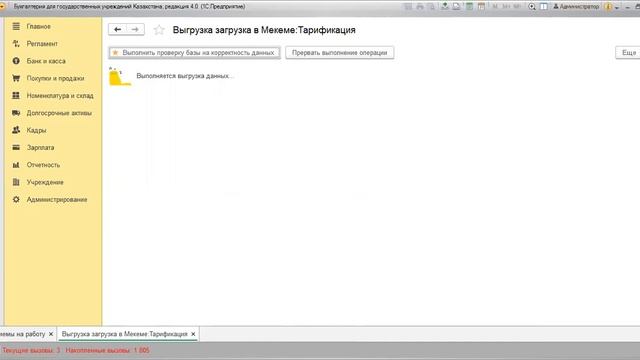
Task: Click the Отчетность bar chart icon
Action: tap(16, 165)
